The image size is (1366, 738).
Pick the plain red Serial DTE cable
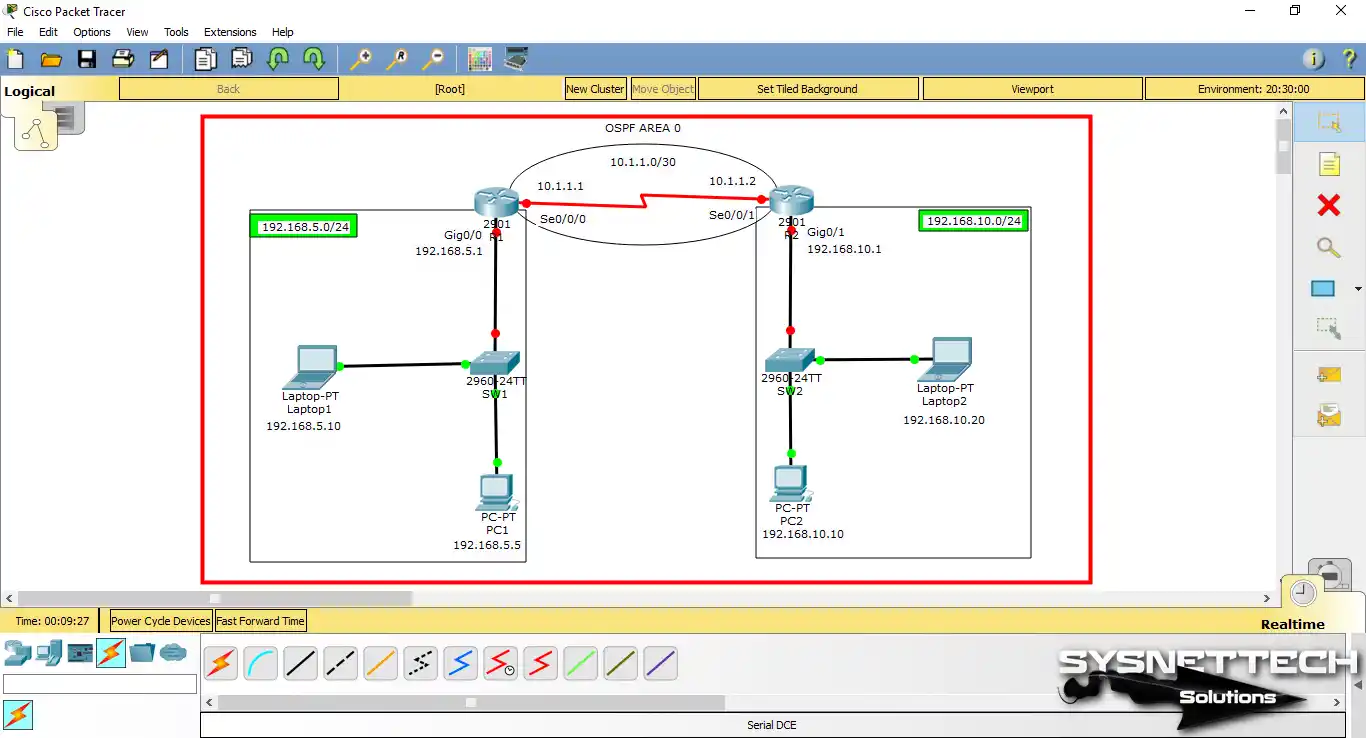tap(540, 663)
